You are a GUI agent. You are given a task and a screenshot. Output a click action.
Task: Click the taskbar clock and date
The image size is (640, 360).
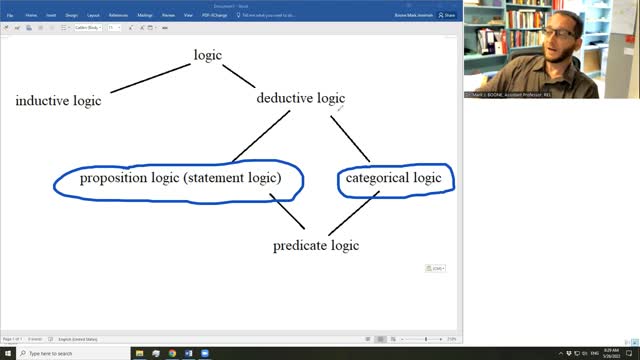[x=611, y=353]
